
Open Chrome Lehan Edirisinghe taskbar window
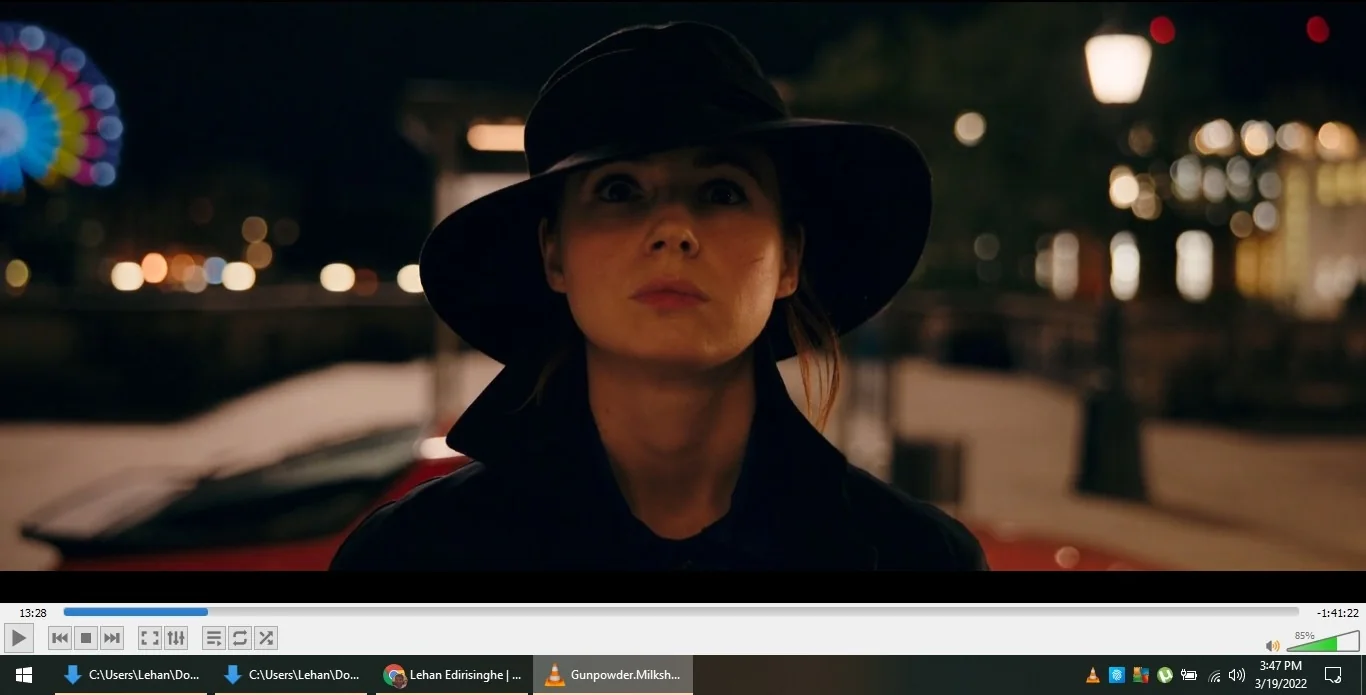pyautogui.click(x=452, y=675)
